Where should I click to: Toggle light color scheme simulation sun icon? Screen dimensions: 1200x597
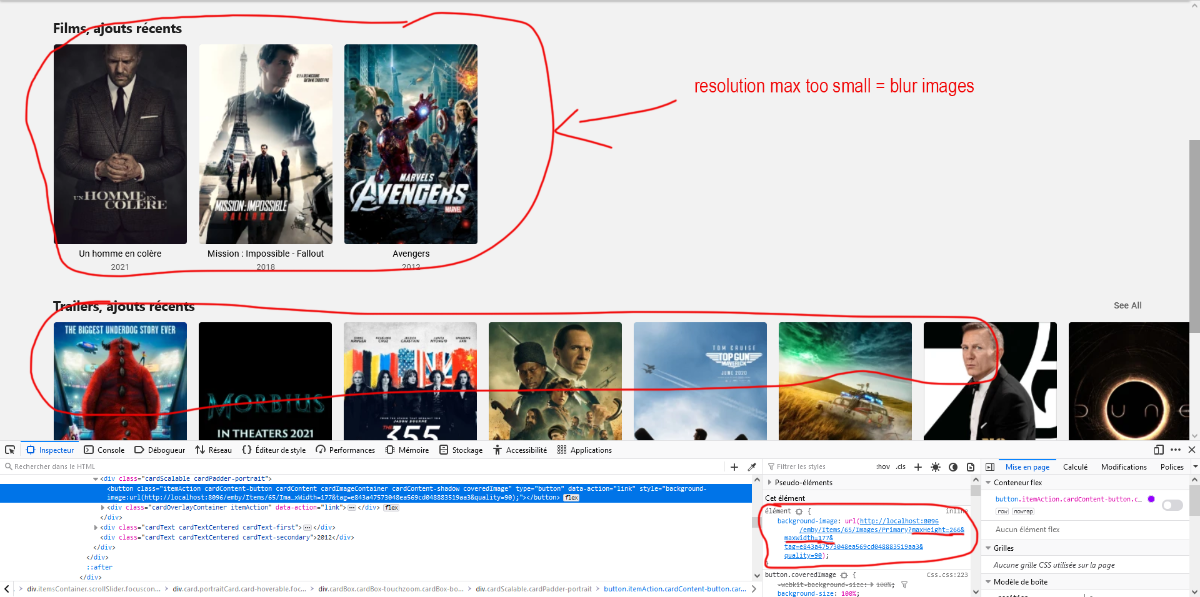coord(935,467)
